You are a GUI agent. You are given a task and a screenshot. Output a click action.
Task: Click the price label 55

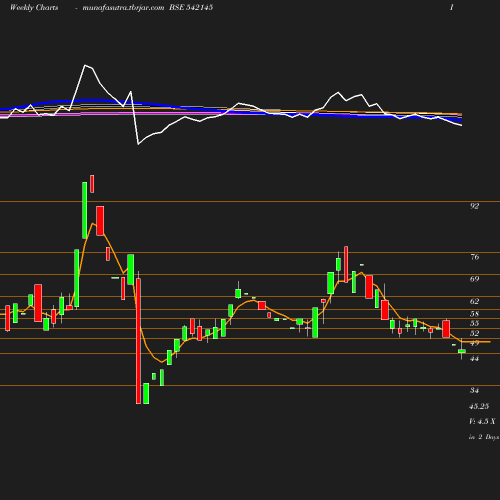click(475, 323)
